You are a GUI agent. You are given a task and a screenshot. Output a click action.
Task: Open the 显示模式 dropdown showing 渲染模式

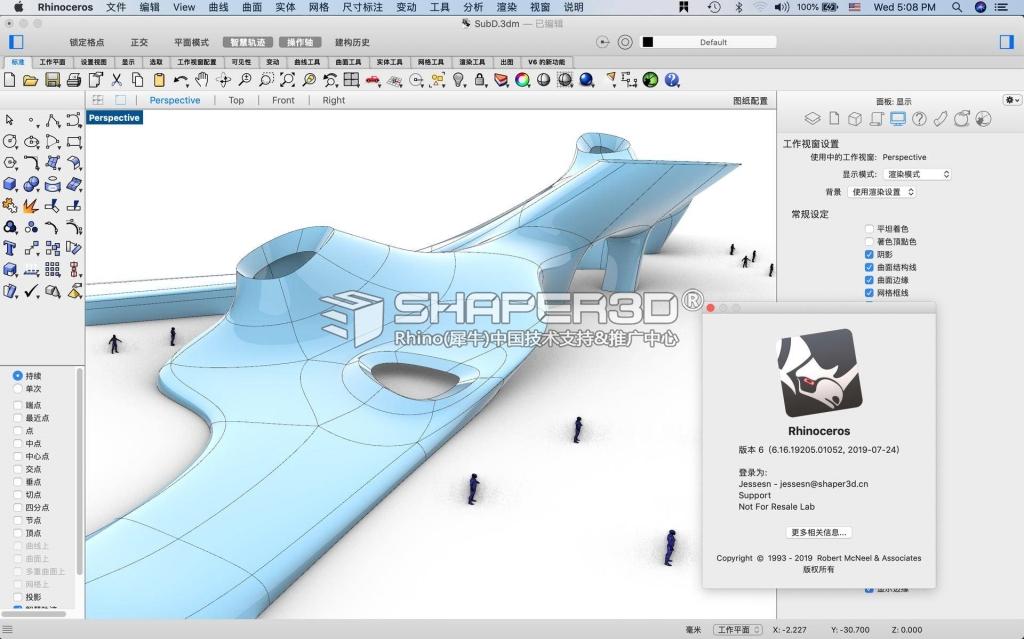(x=917, y=174)
